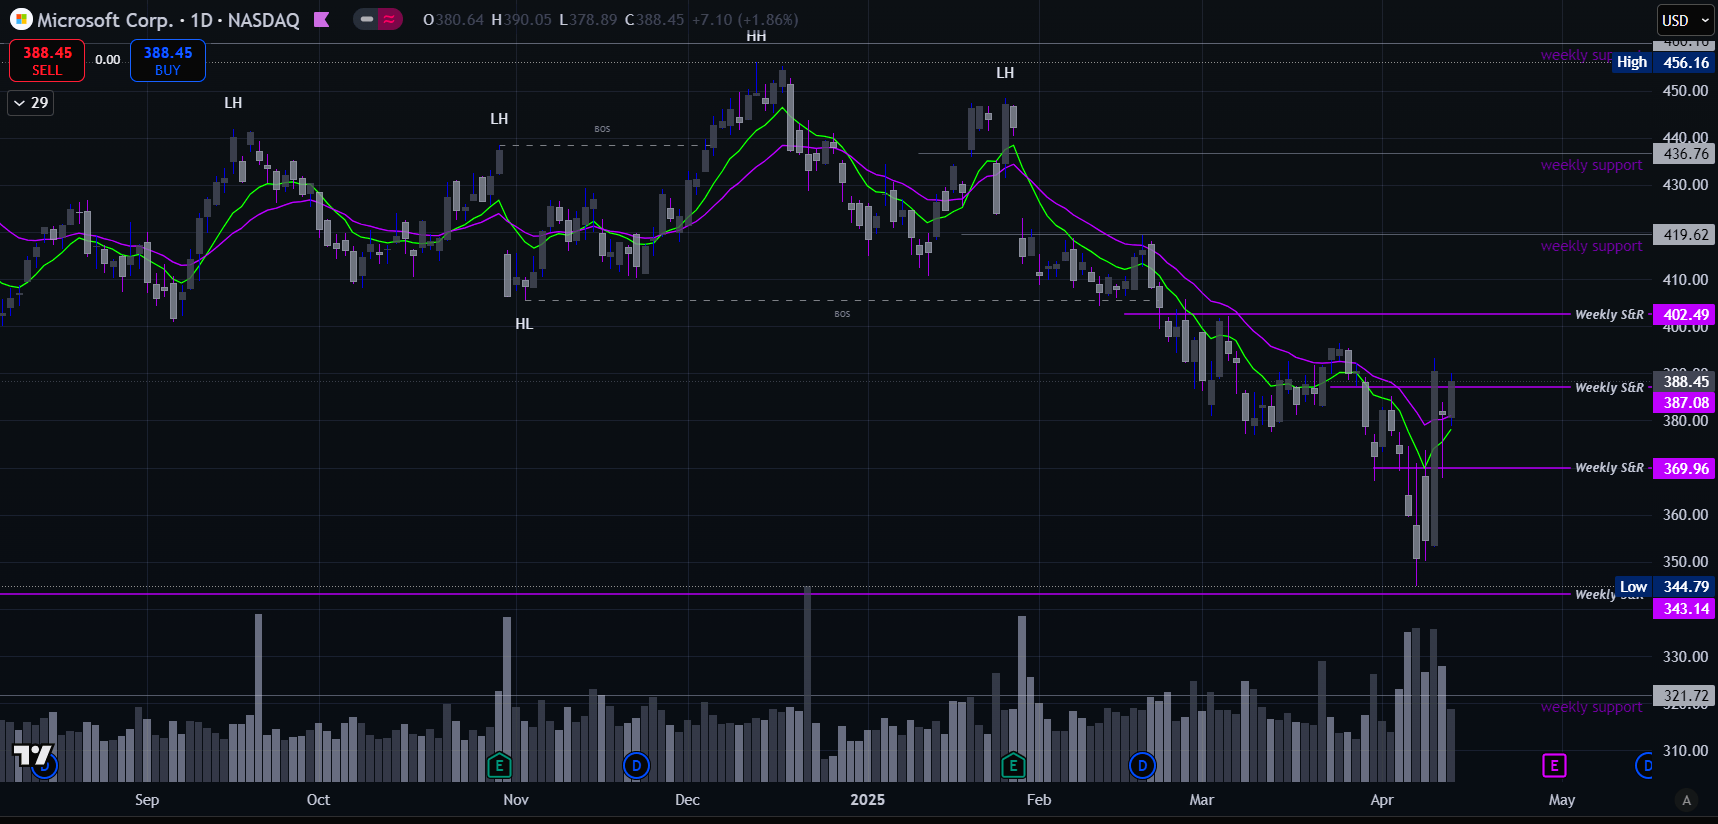Open the USD currency dropdown
The width and height of the screenshot is (1718, 824).
pyautogui.click(x=1686, y=20)
